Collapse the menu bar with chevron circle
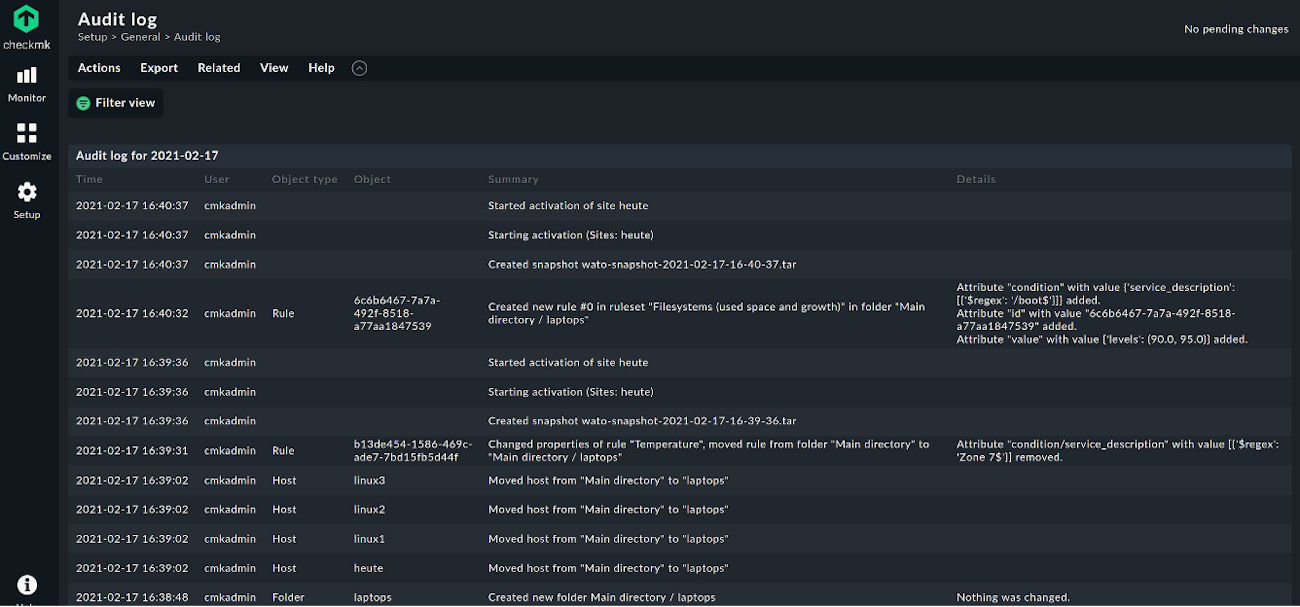This screenshot has width=1300, height=607. coord(360,68)
